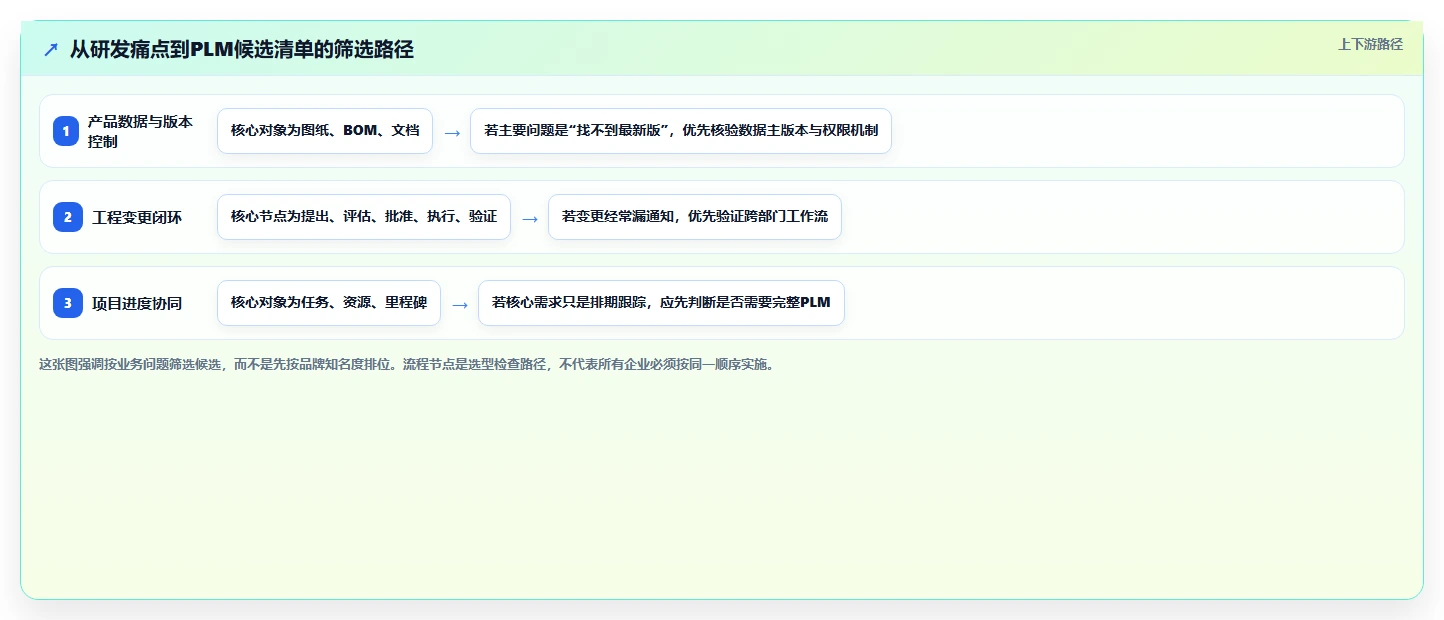This screenshot has height=620, width=1444.
Task: Click the arrow icon beside the title
Action: (51, 49)
